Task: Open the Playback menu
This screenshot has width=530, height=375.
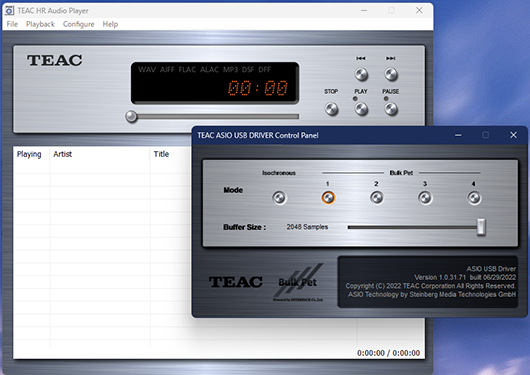Action: pos(40,24)
